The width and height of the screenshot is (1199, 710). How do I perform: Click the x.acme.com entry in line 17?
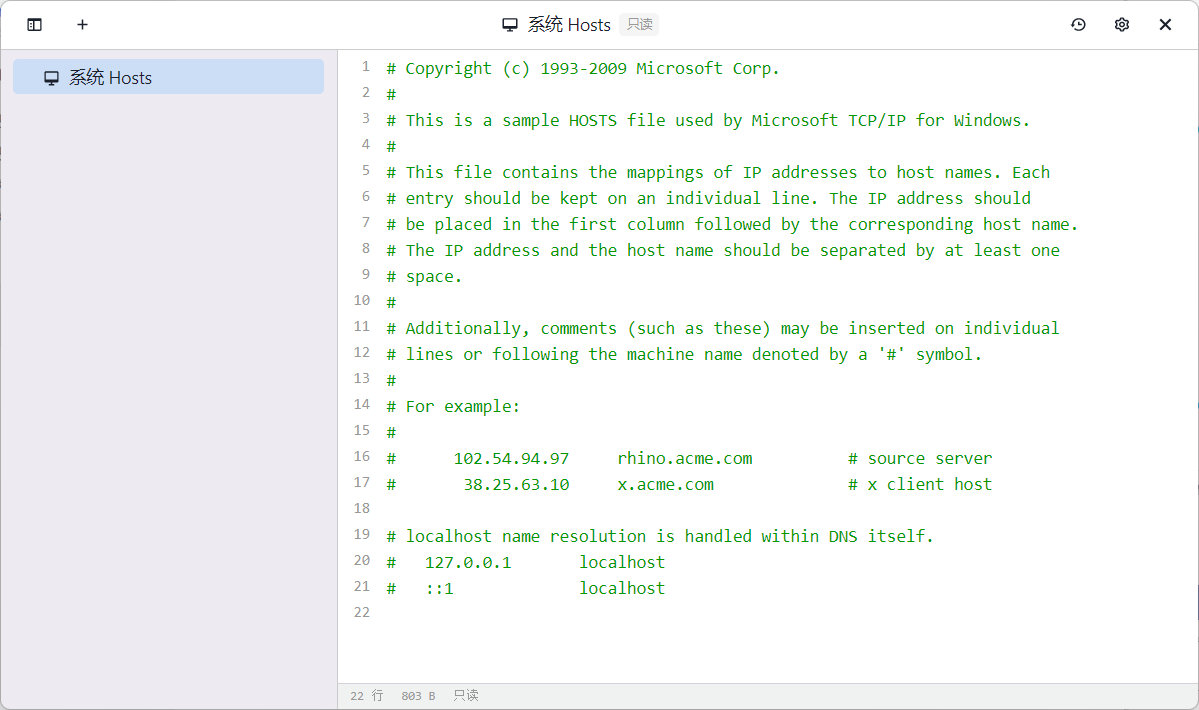click(x=665, y=484)
